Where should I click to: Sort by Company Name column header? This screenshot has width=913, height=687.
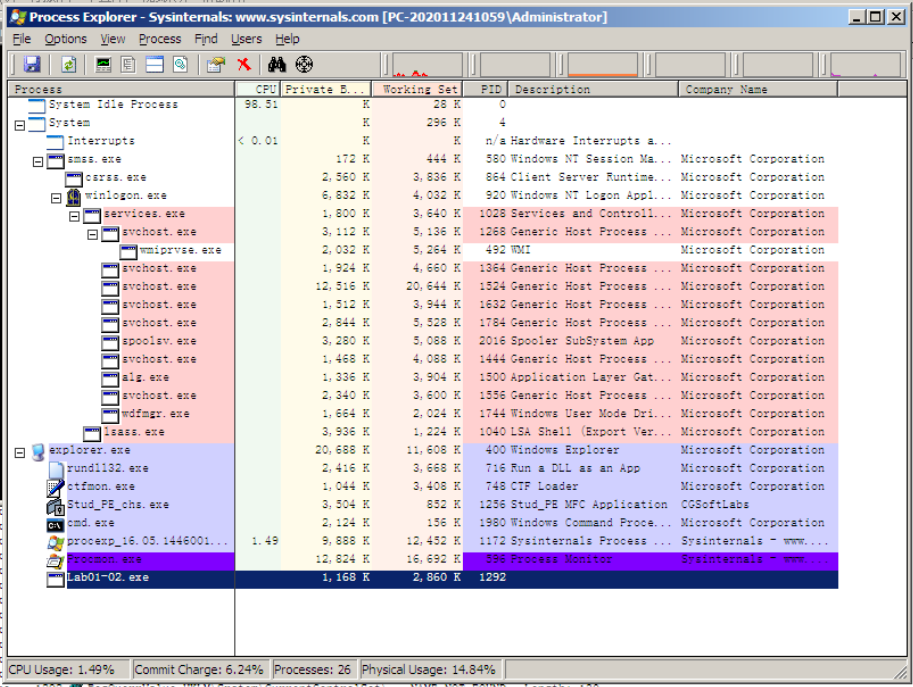pos(758,89)
